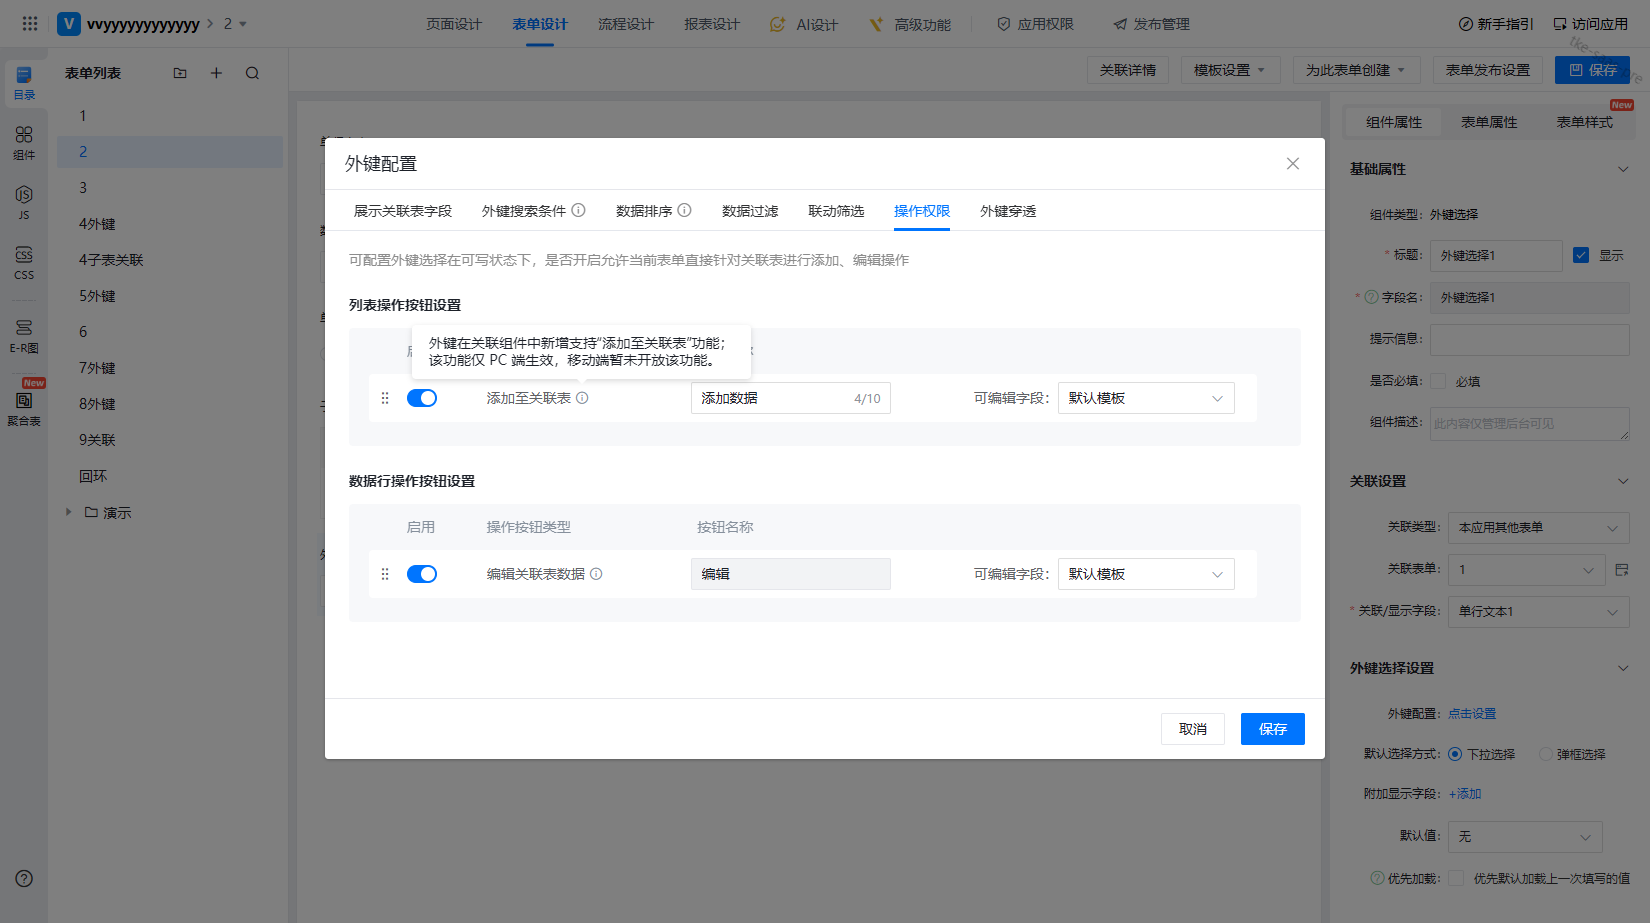
Task: Click the info icon beside 添加至关联表
Action: click(582, 398)
